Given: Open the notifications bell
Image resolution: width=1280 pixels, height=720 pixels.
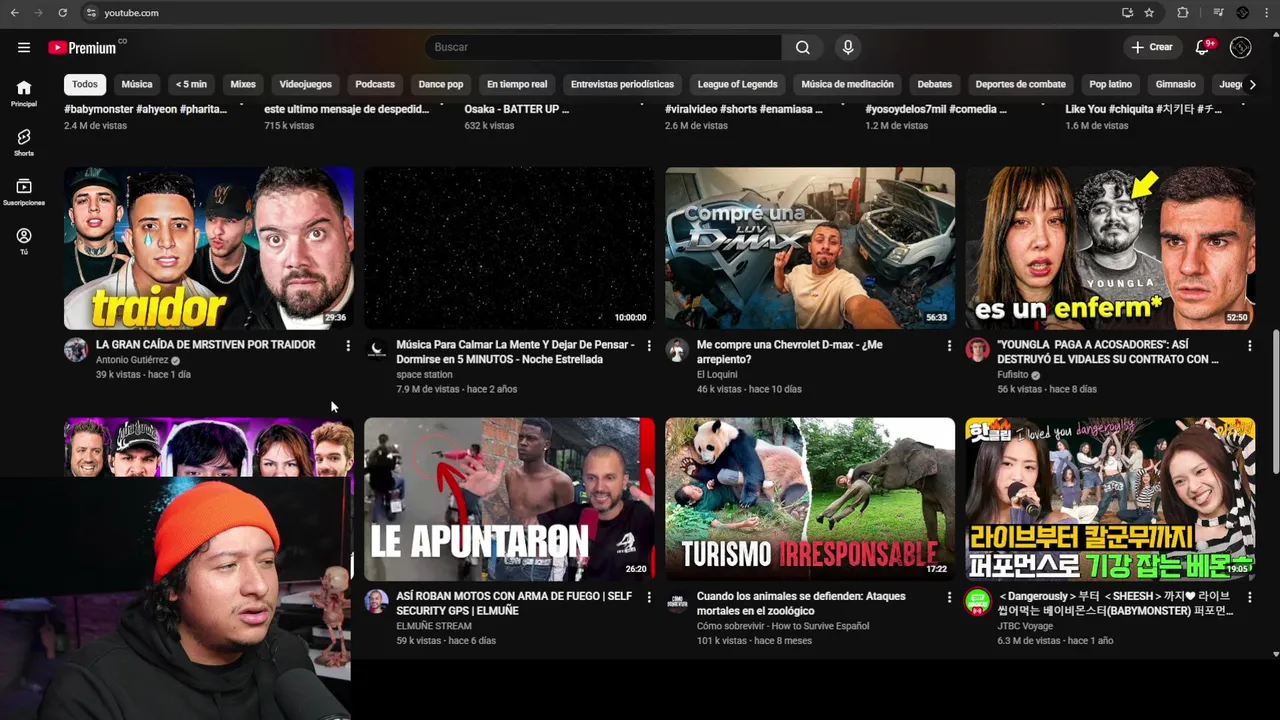Looking at the screenshot, I should pyautogui.click(x=1203, y=47).
